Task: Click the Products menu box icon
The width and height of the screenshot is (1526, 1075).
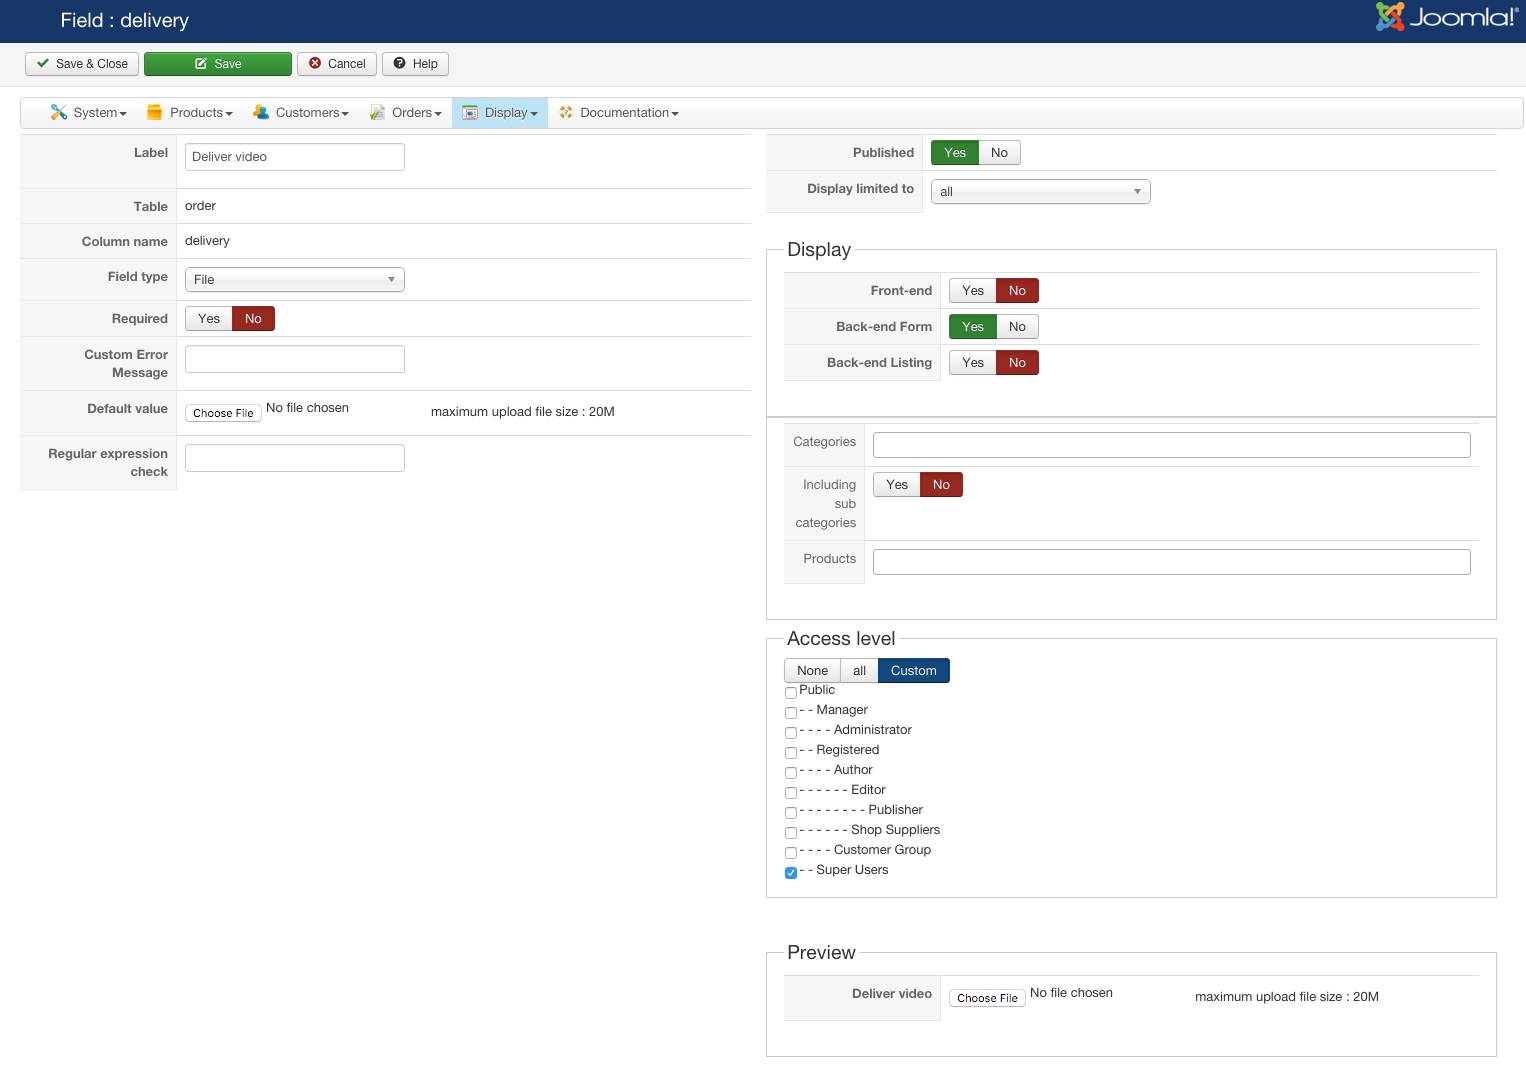Action: pos(154,112)
